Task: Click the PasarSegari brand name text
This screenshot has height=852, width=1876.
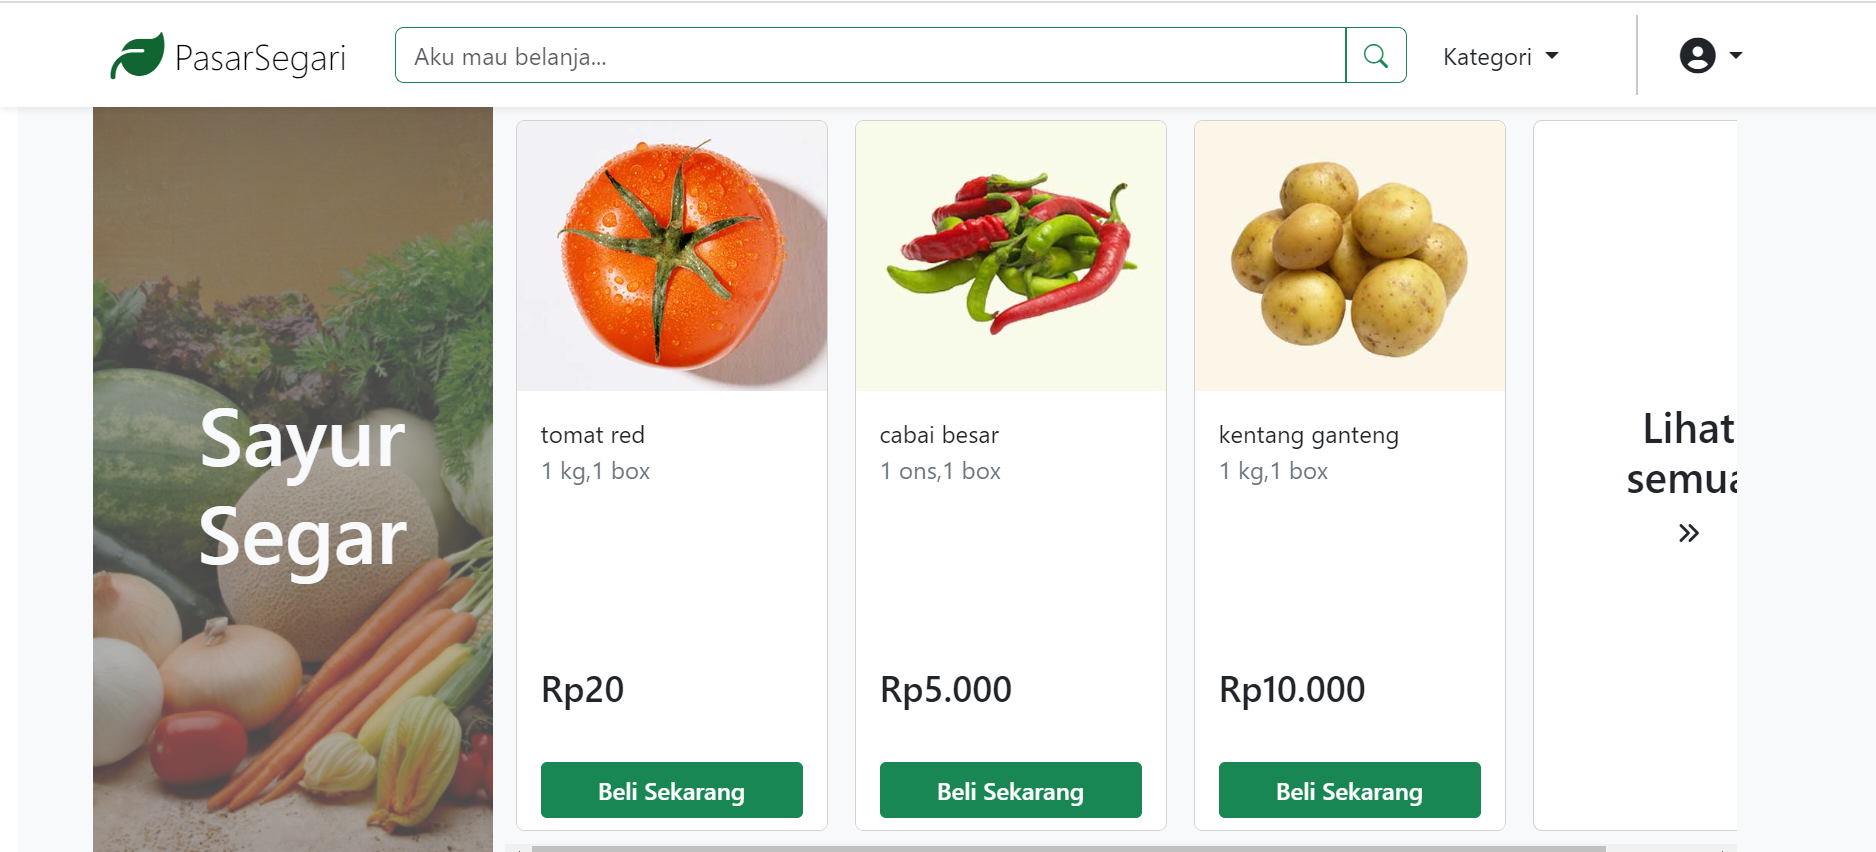Action: pos(260,57)
